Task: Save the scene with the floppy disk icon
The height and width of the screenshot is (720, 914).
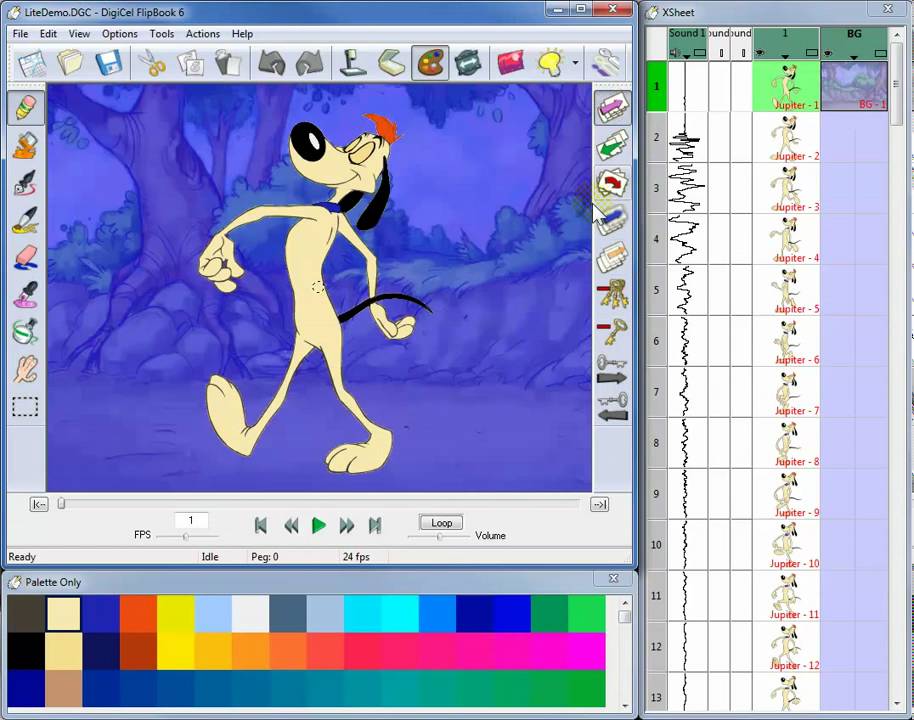Action: pyautogui.click(x=108, y=63)
